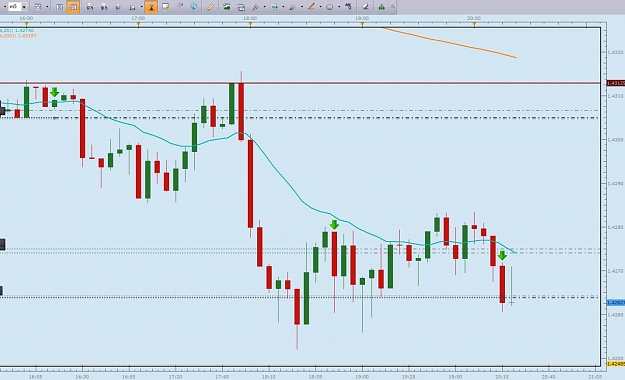Click the curved arrow icon left of the globe

click(180, 7)
